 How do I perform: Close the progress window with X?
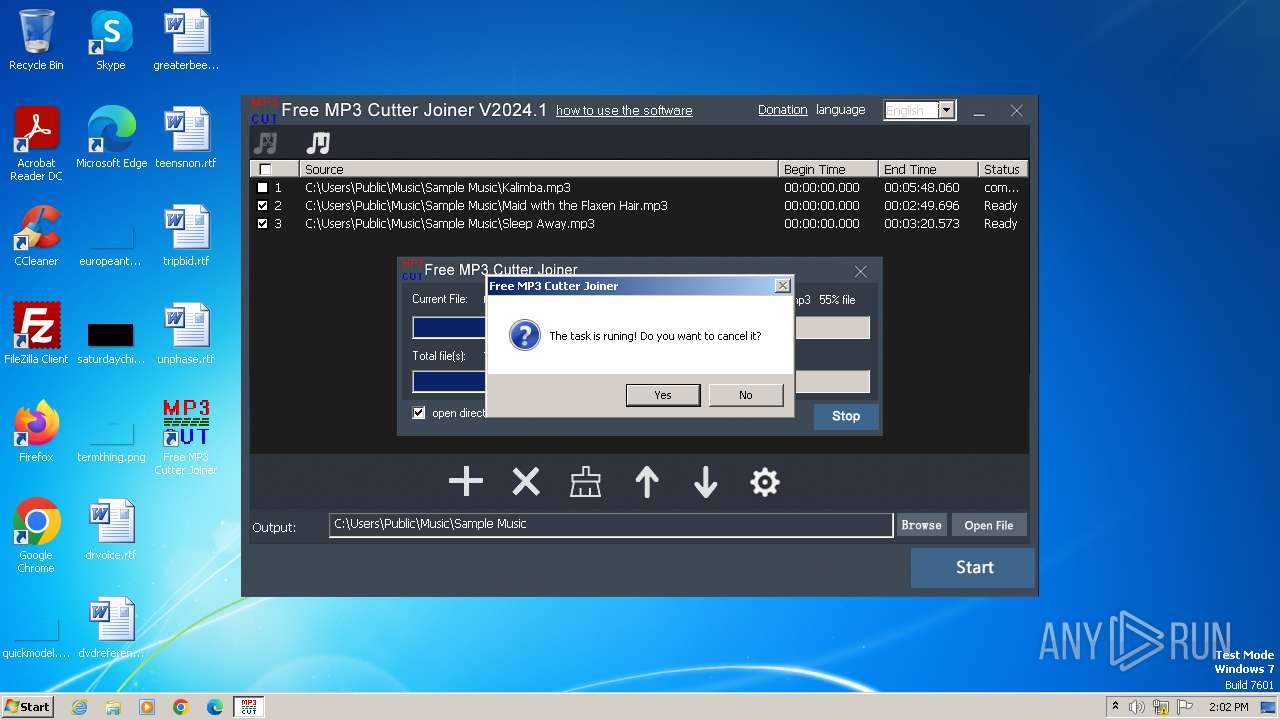[861, 271]
